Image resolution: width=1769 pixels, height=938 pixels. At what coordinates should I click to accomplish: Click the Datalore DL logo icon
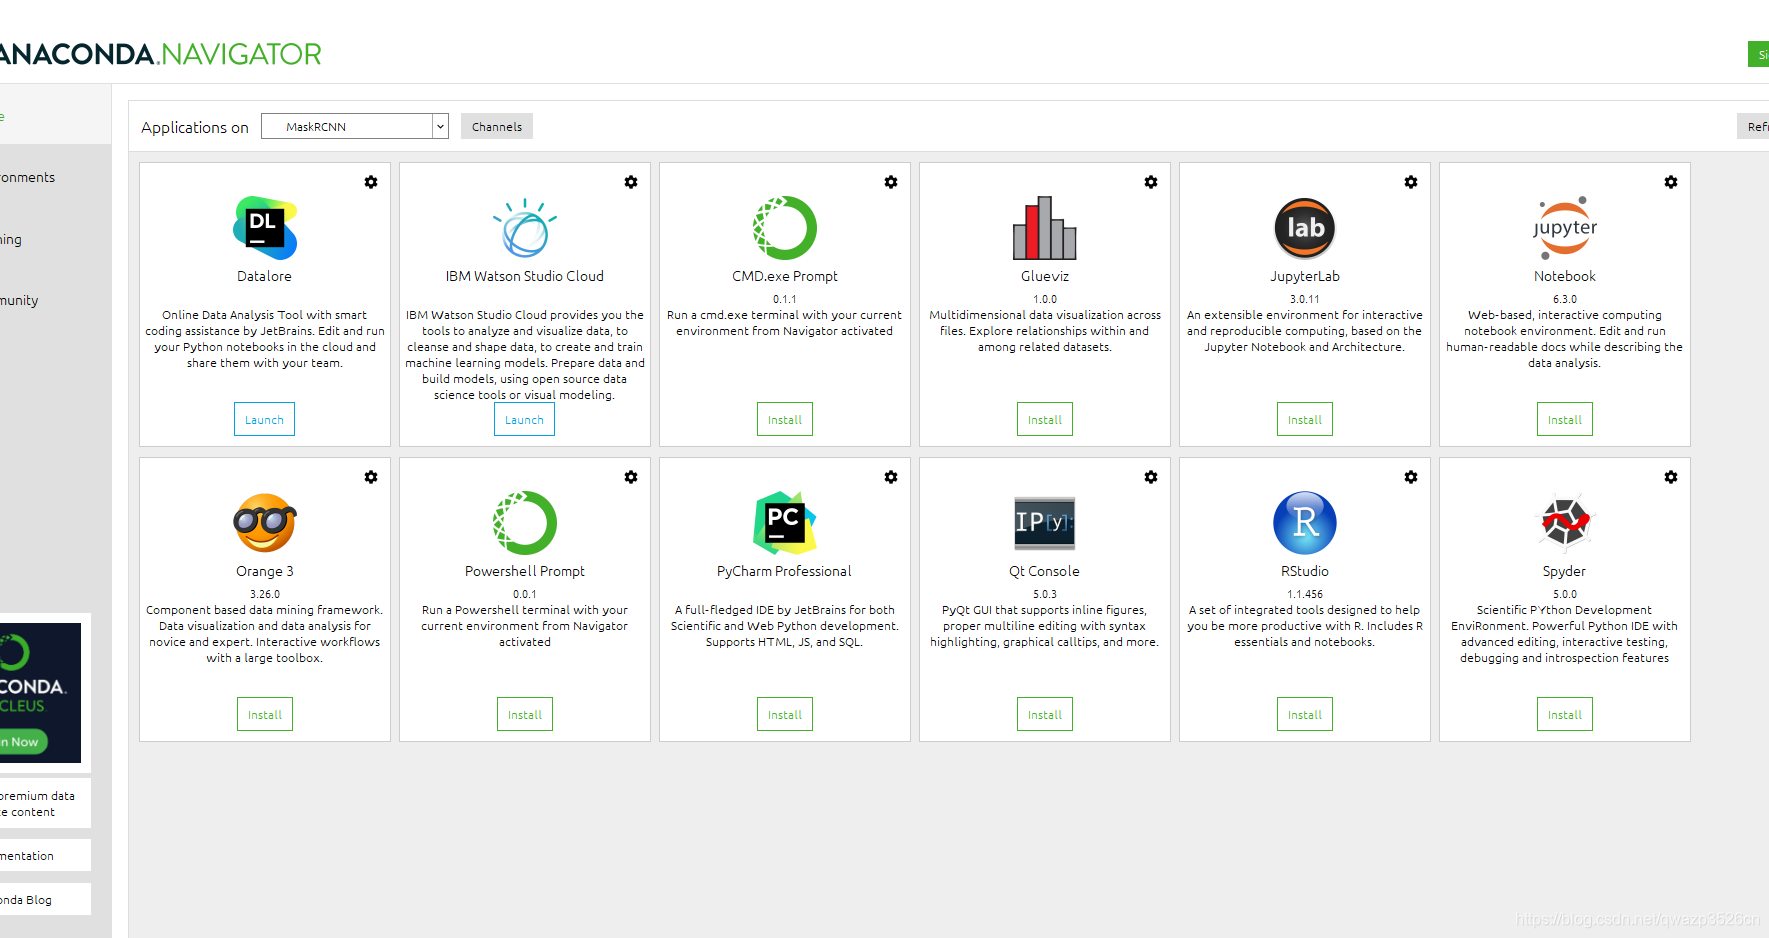coord(265,228)
